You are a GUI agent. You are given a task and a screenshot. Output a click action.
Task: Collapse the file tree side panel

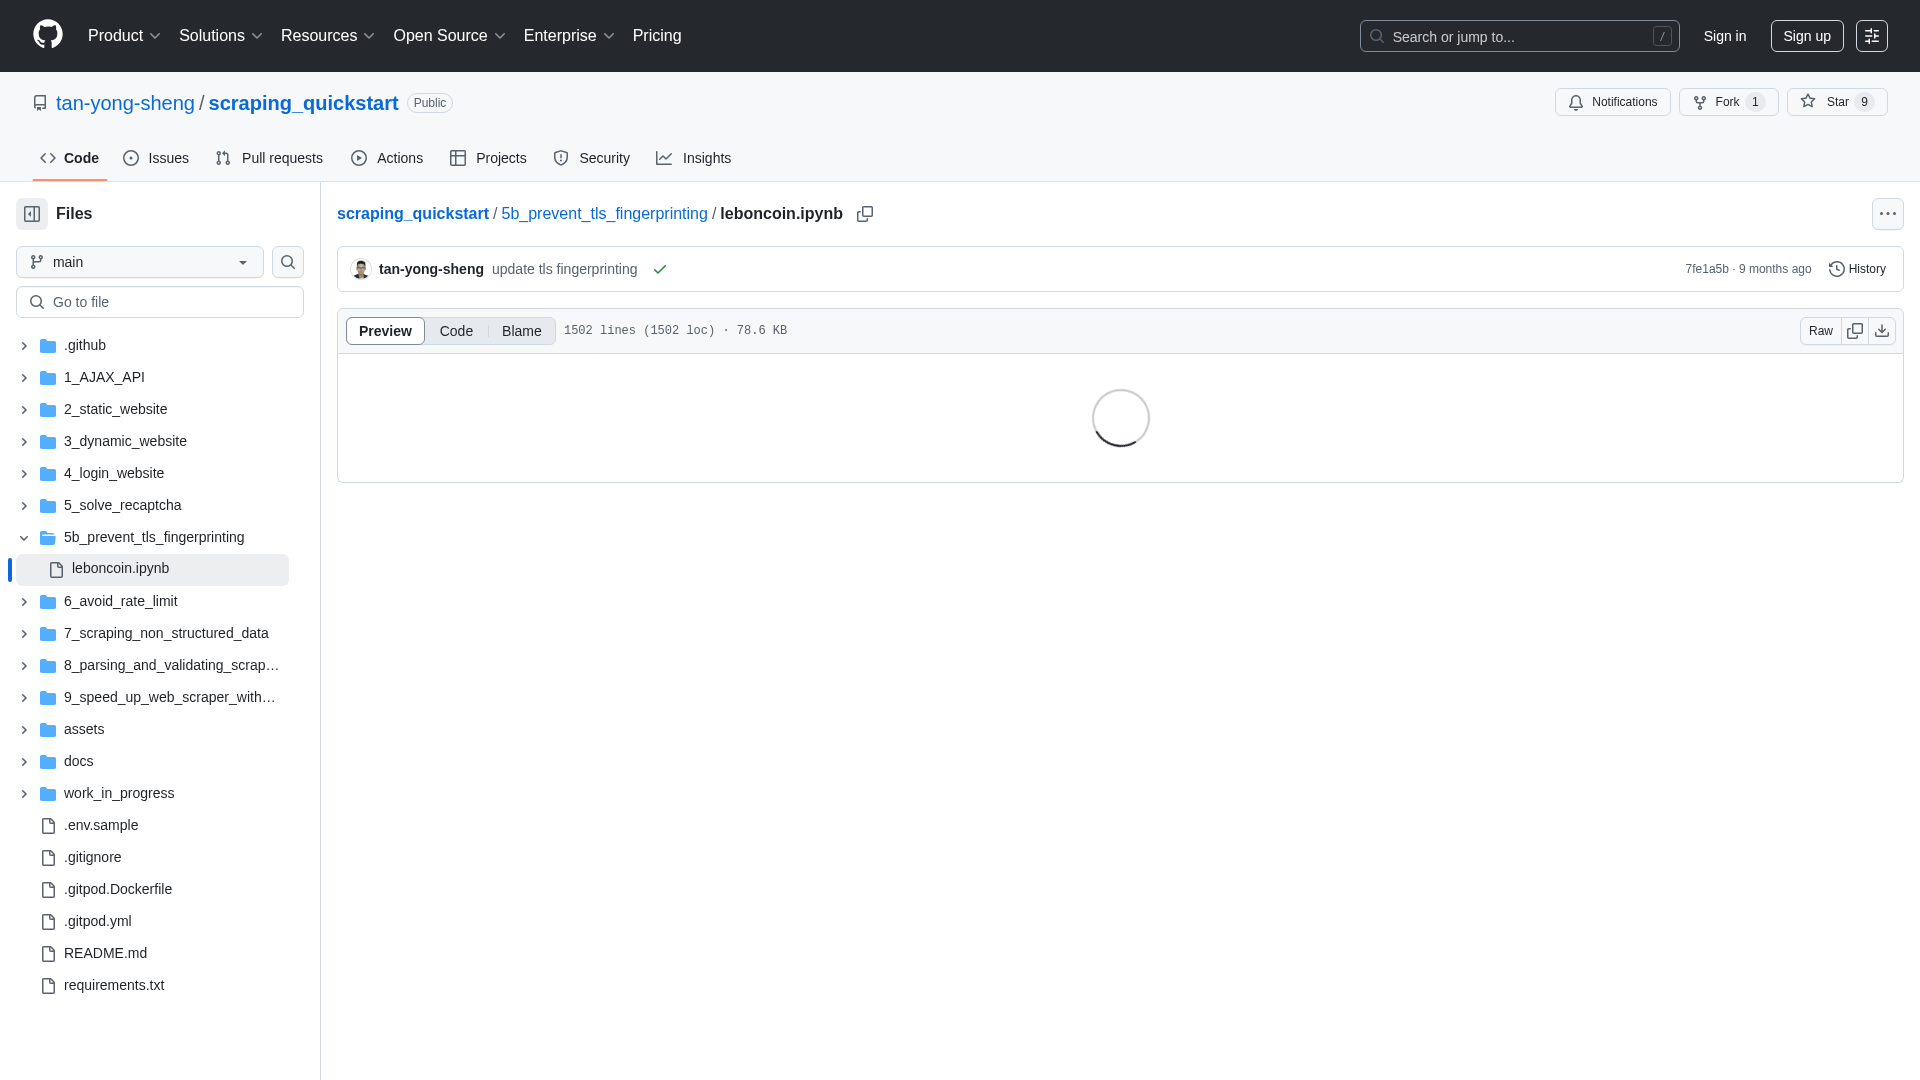(32, 214)
